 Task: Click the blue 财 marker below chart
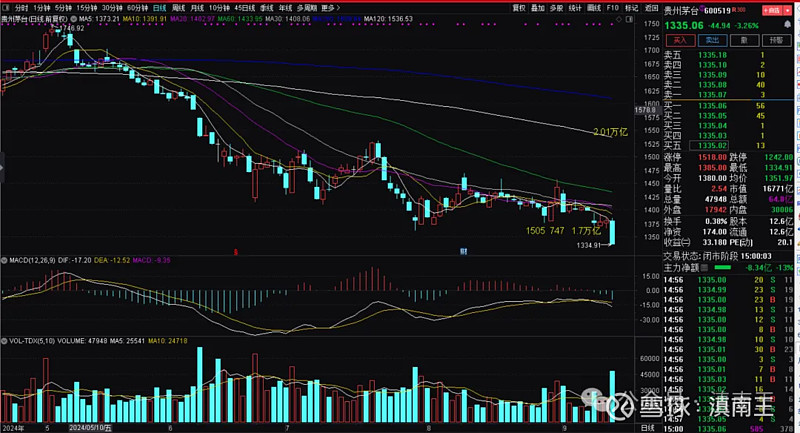coord(463,251)
